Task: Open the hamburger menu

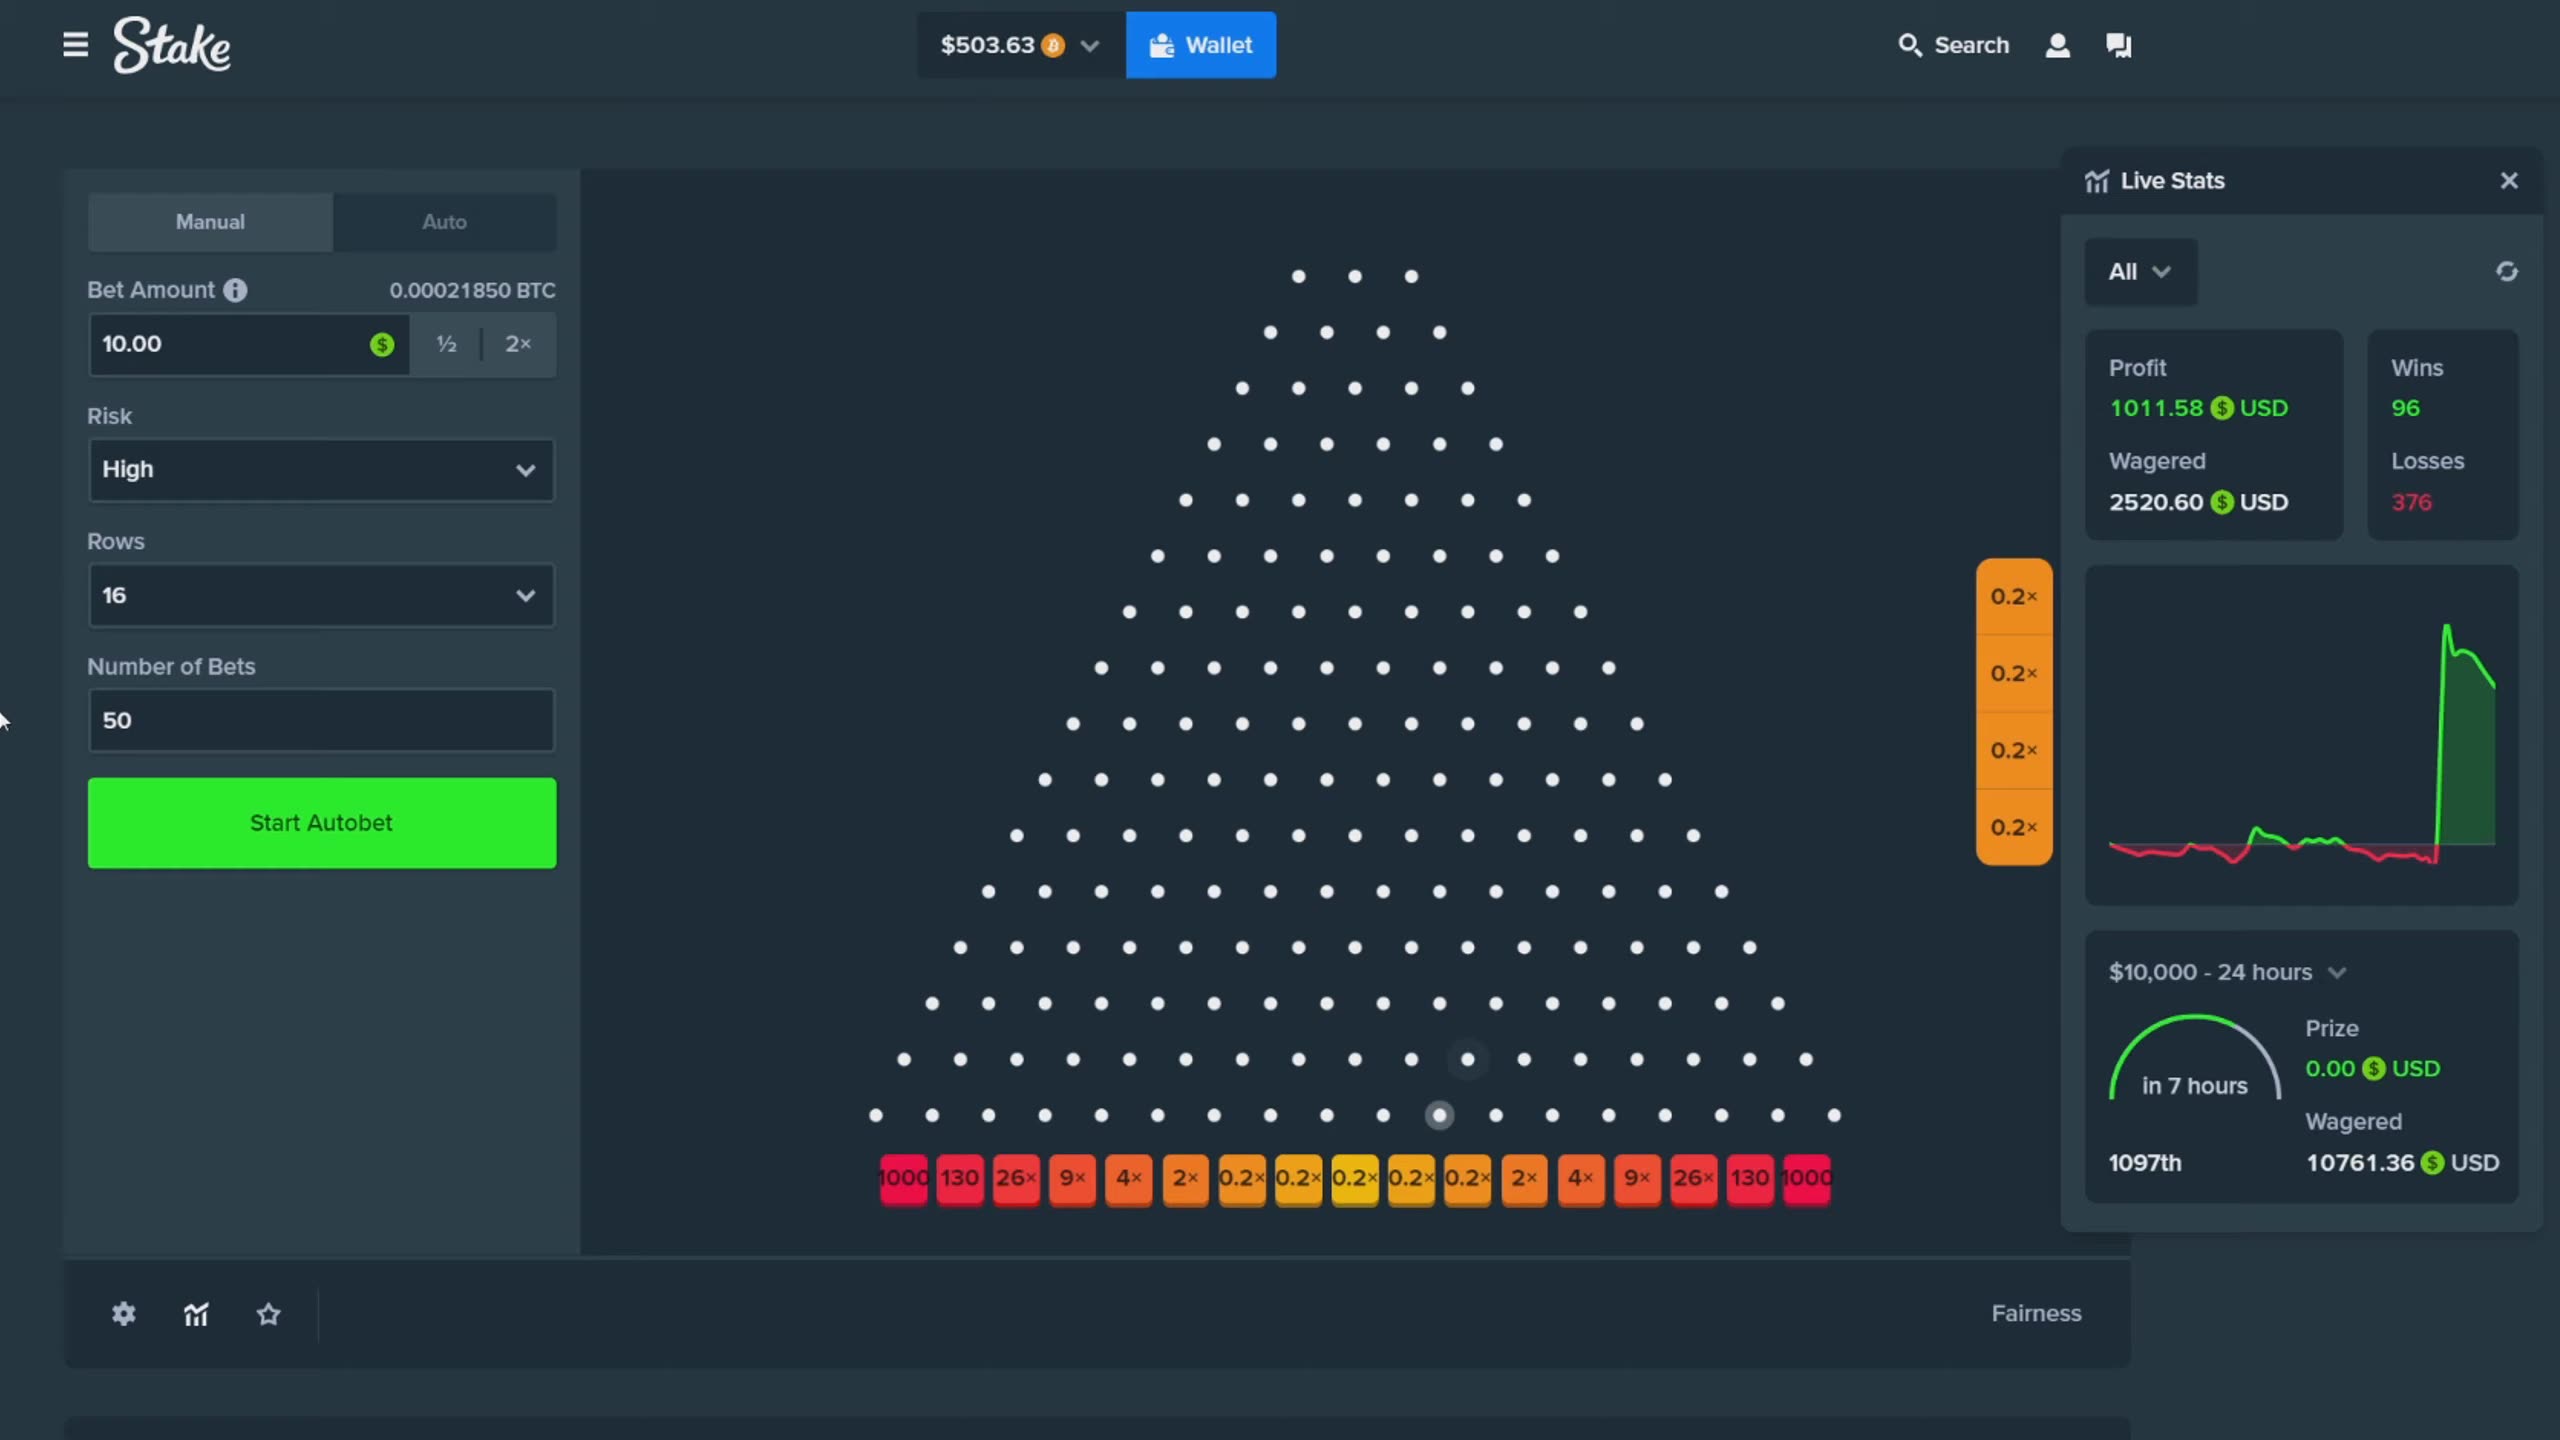Action: pos(75,45)
